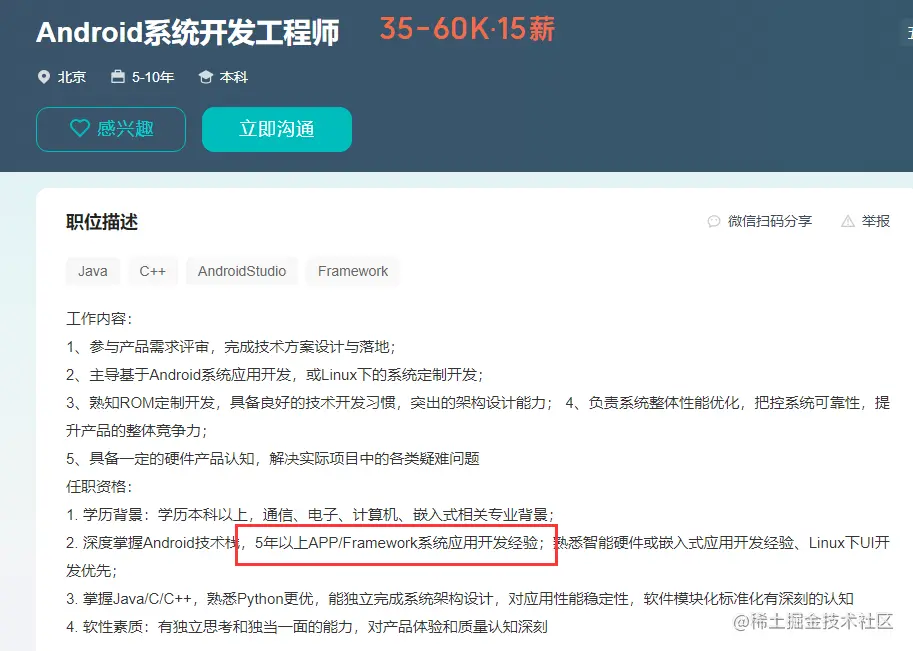The image size is (913, 651).
Task: Click the location pin icon beside 北京
Action: pyautogui.click(x=44, y=77)
